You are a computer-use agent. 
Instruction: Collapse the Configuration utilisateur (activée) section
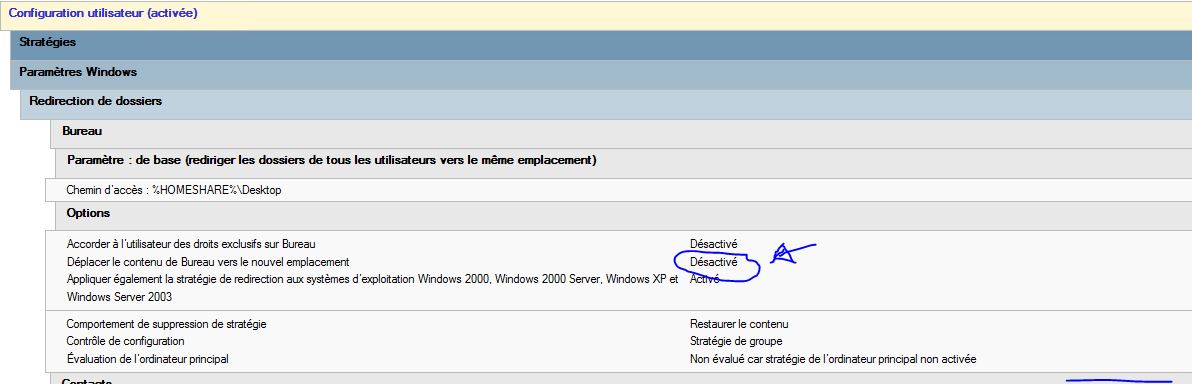596,14
